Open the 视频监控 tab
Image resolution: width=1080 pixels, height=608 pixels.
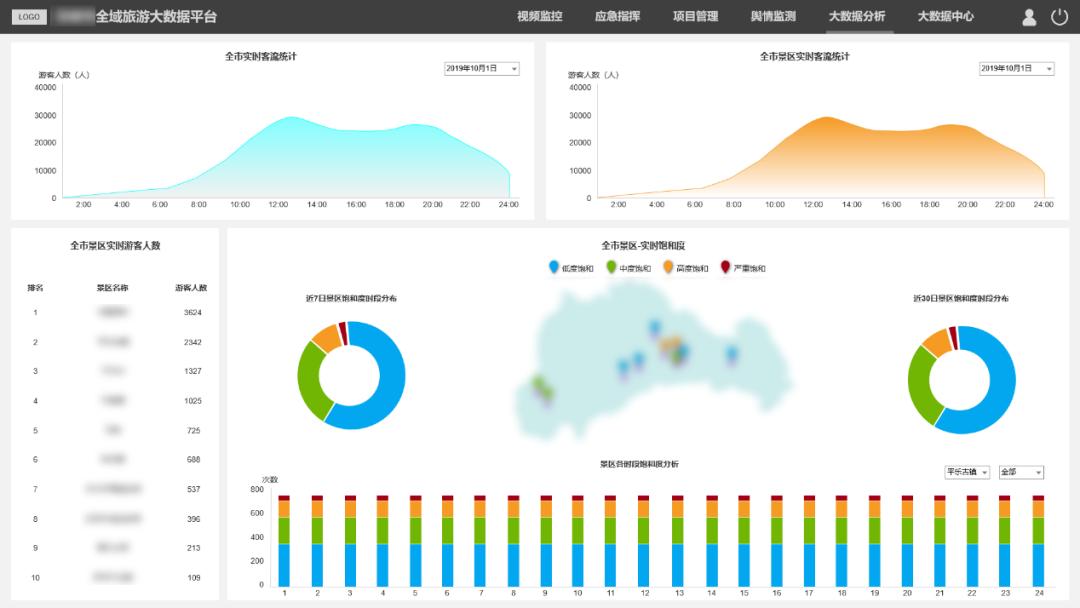pyautogui.click(x=540, y=17)
